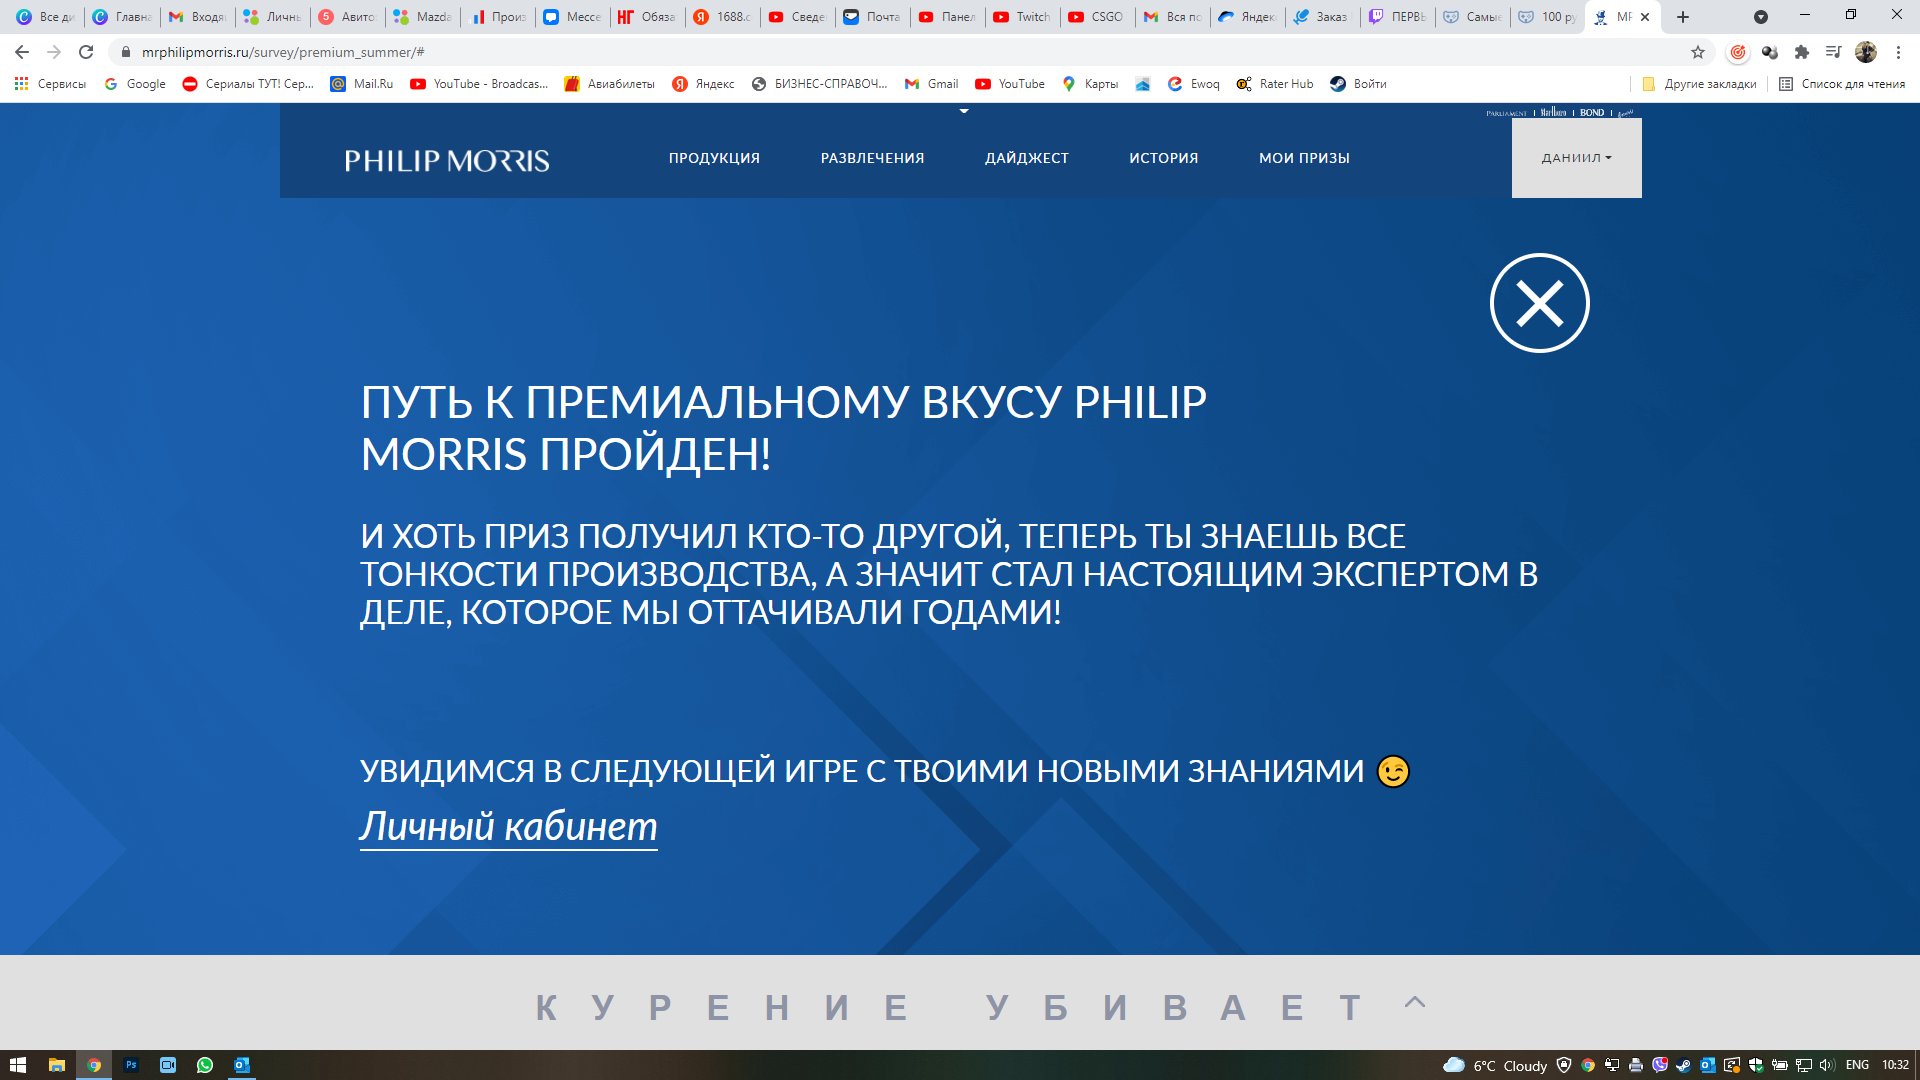
Task: Open the ИСТОРИЯ menu item
Action: coord(1163,158)
